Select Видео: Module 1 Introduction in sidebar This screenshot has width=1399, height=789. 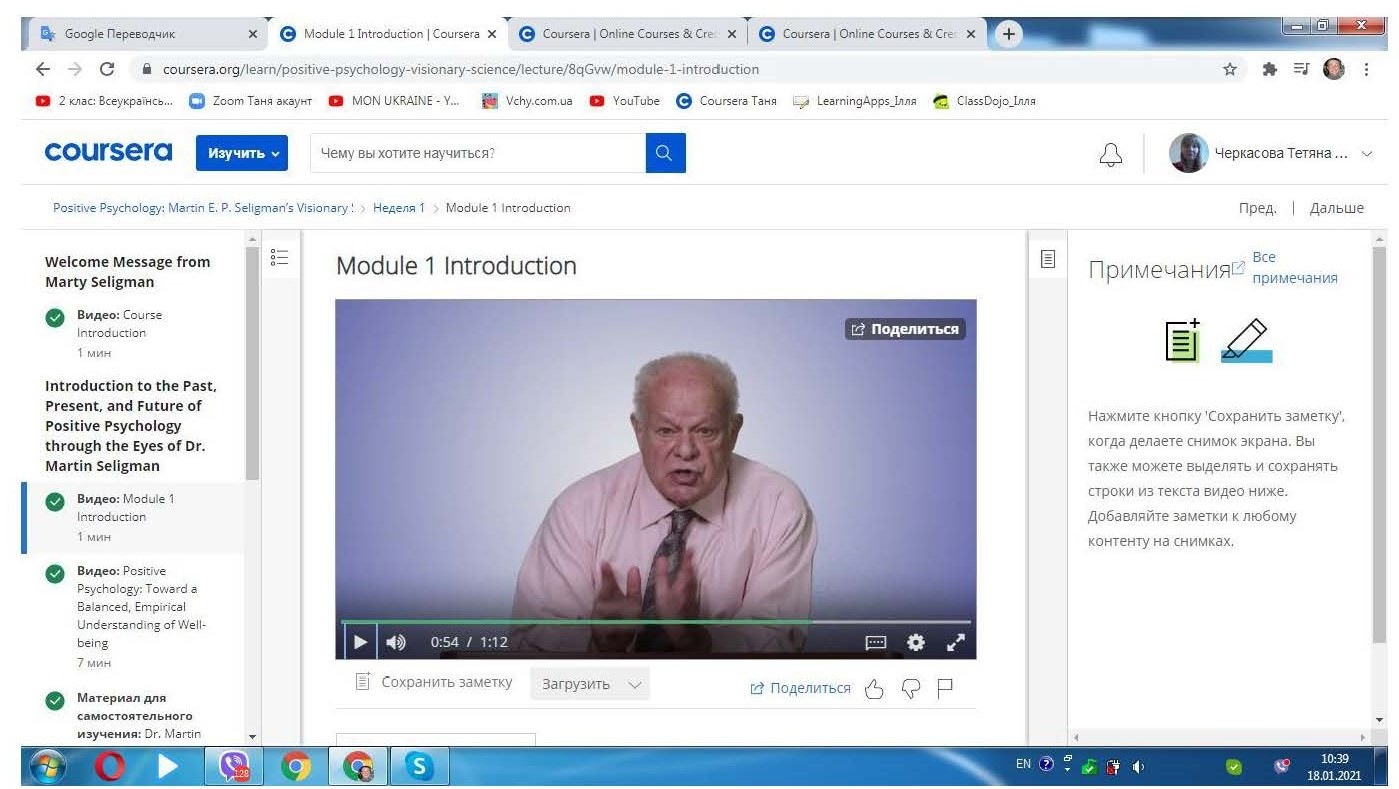132,517
